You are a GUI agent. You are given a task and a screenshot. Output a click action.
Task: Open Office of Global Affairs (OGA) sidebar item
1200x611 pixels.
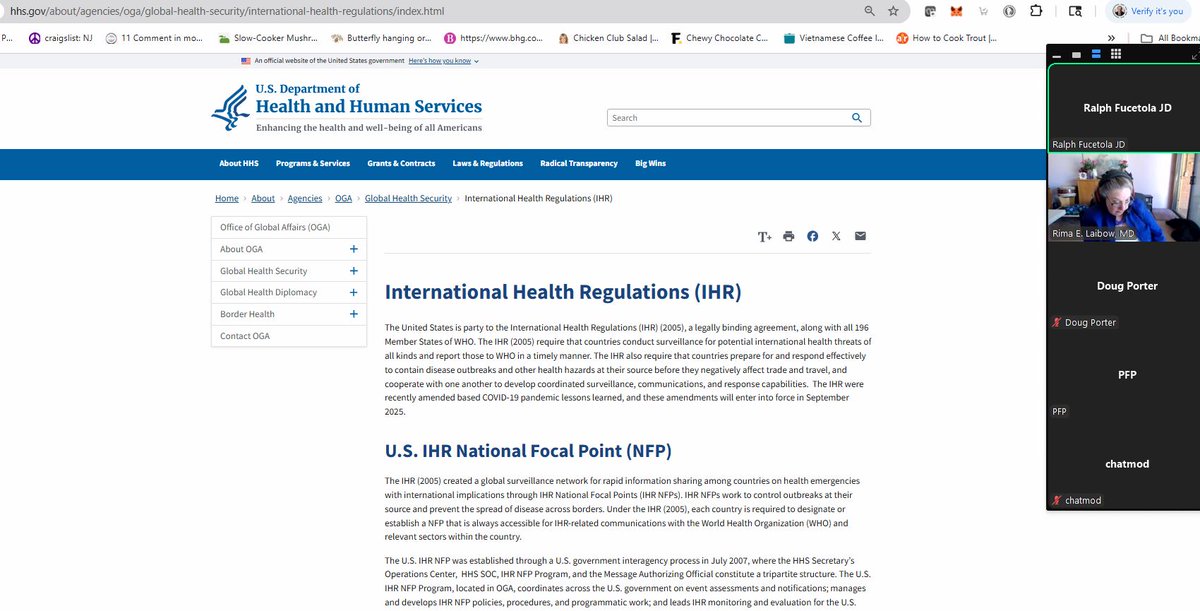[288, 227]
